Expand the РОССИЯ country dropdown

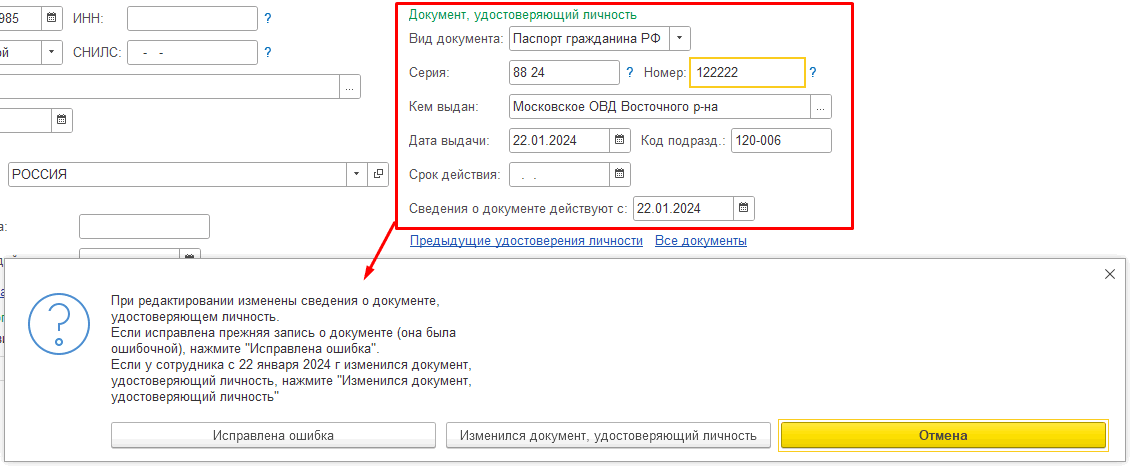[358, 174]
